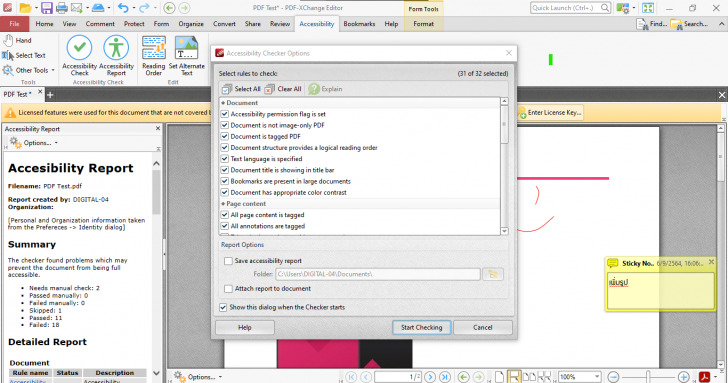Go to next page in status bar
Viewport: 728px width, 383px height.
[x=430, y=377]
